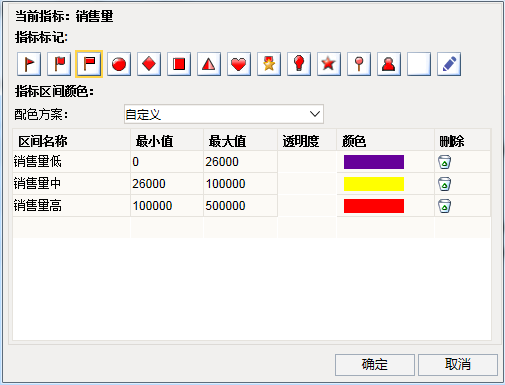The height and width of the screenshot is (385, 505).
Task: Select the red person marker
Action: (x=389, y=64)
